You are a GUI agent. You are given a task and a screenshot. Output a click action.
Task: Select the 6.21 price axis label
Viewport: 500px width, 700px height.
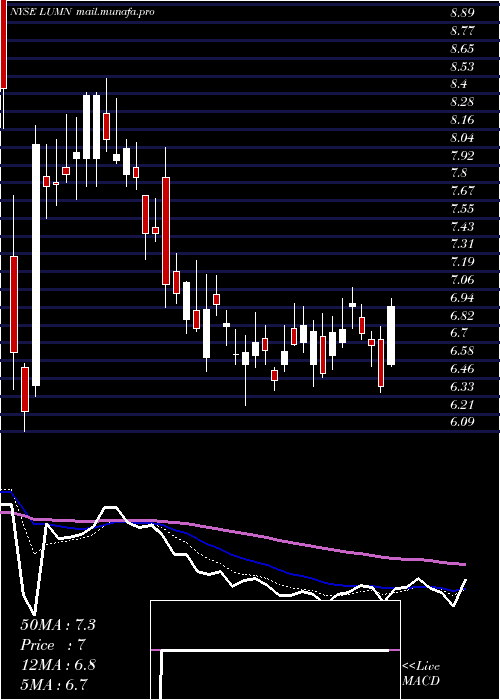point(462,404)
